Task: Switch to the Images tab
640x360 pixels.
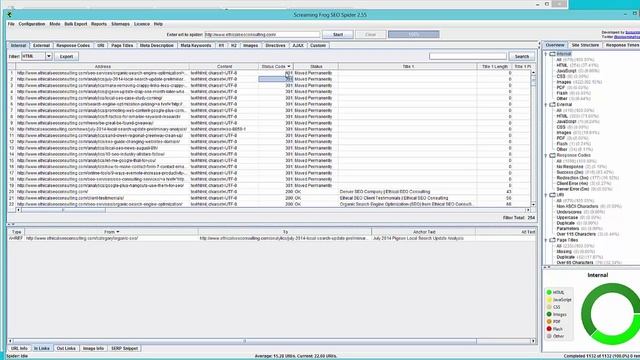Action: coord(251,45)
